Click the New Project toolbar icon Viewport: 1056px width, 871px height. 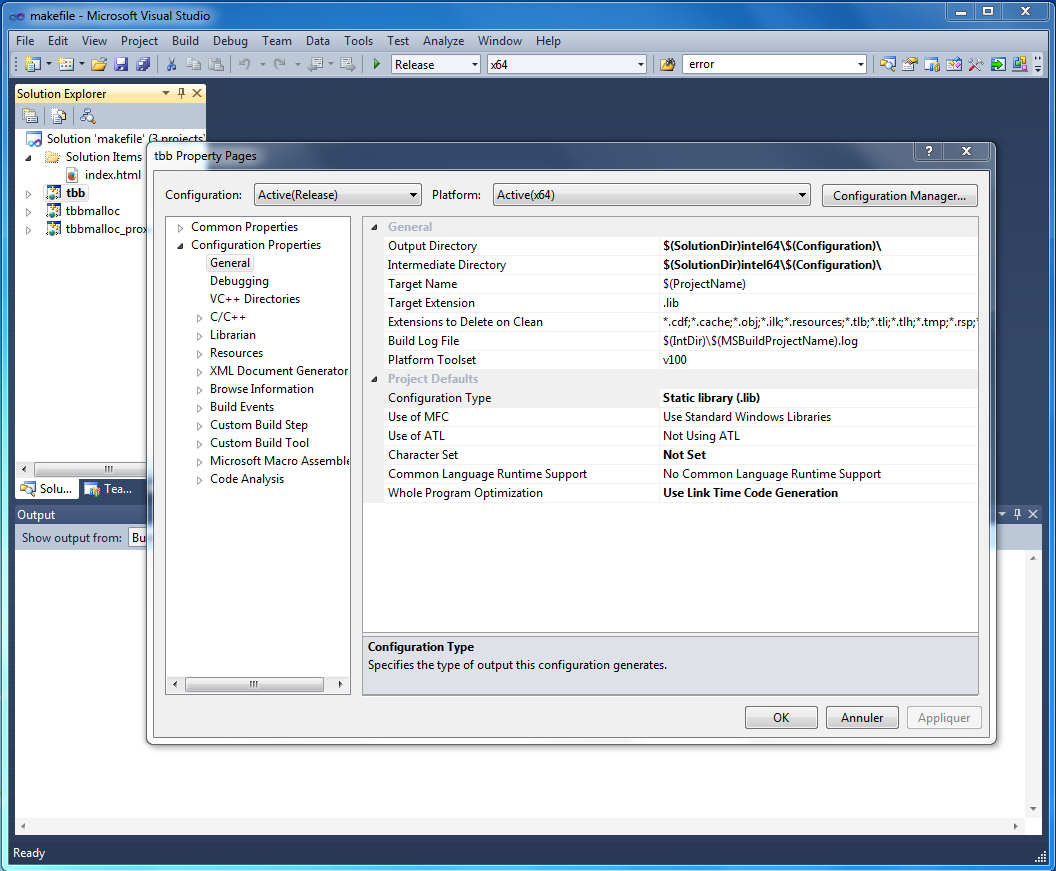tap(33, 63)
